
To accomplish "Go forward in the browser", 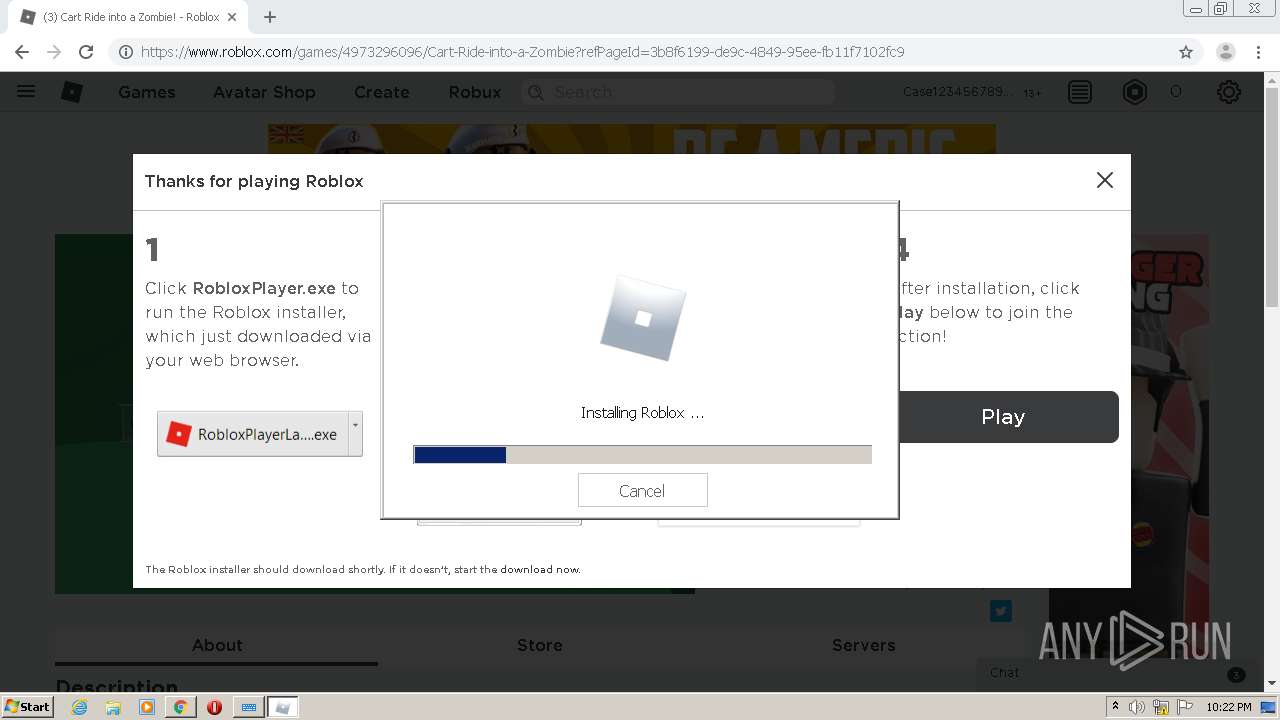I will [54, 52].
